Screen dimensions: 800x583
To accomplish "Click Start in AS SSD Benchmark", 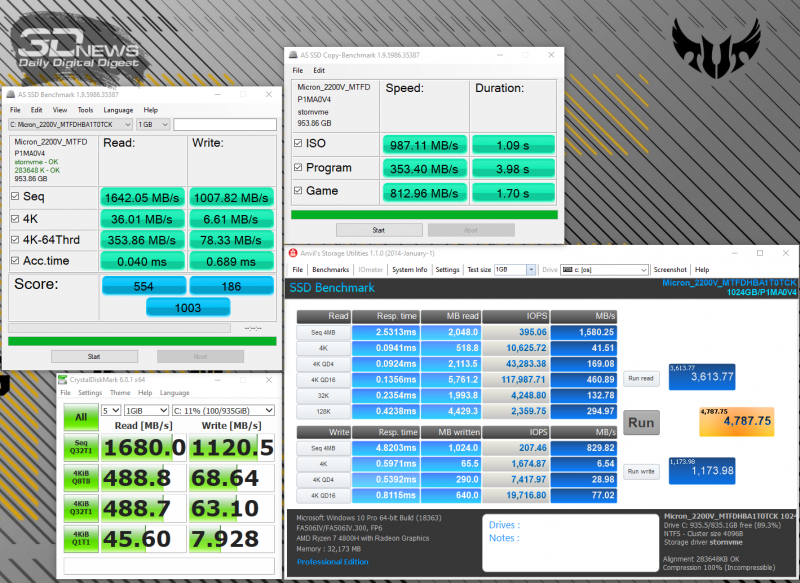I will [94, 356].
